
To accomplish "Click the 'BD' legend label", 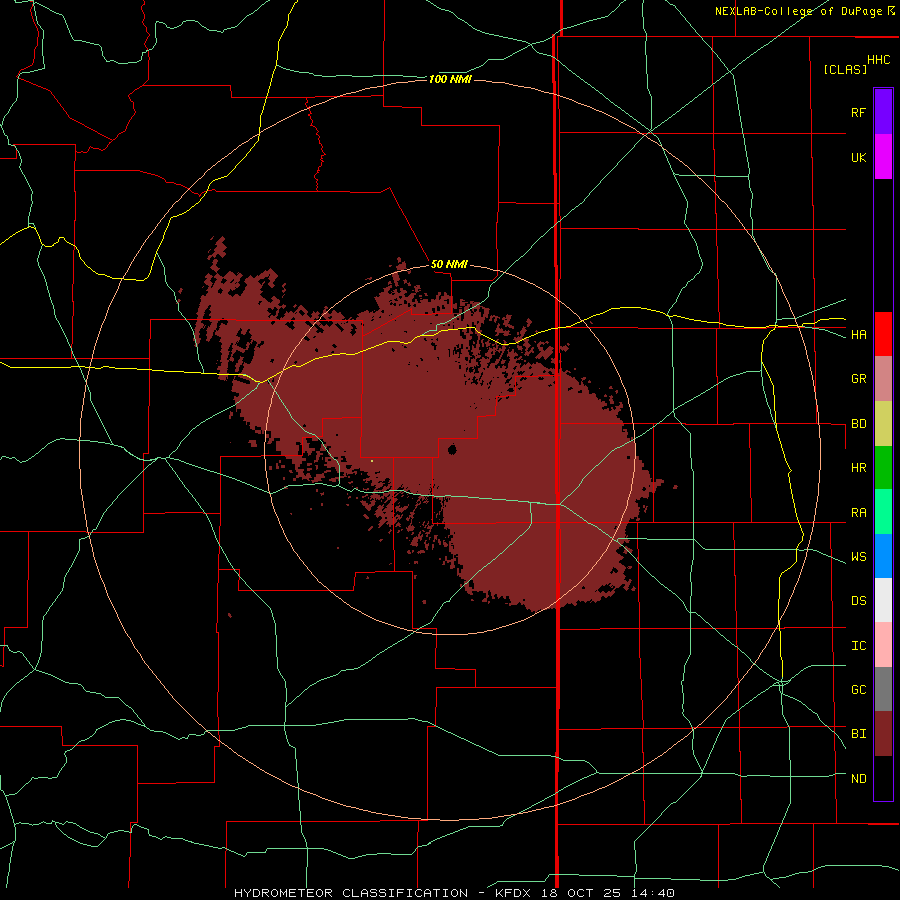I will (x=858, y=424).
